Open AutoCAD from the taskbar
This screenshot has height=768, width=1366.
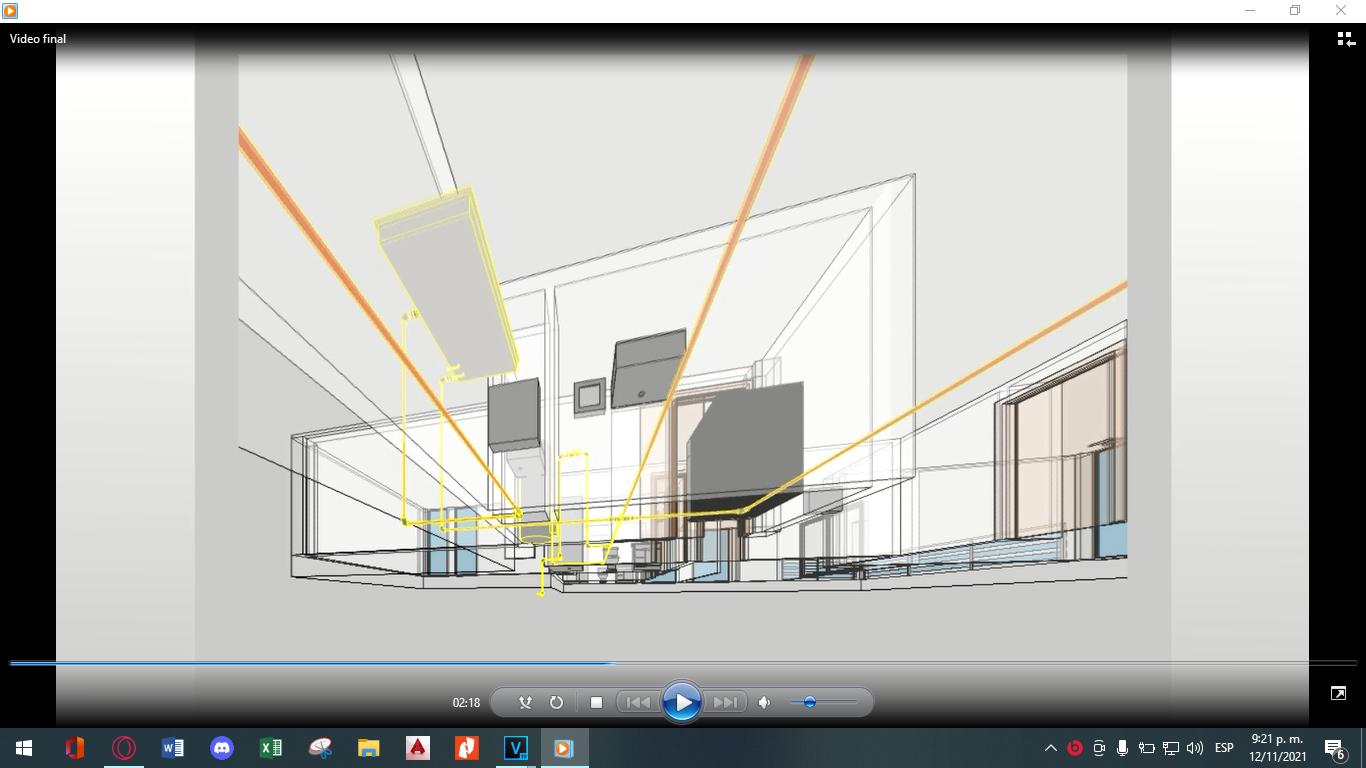click(418, 748)
